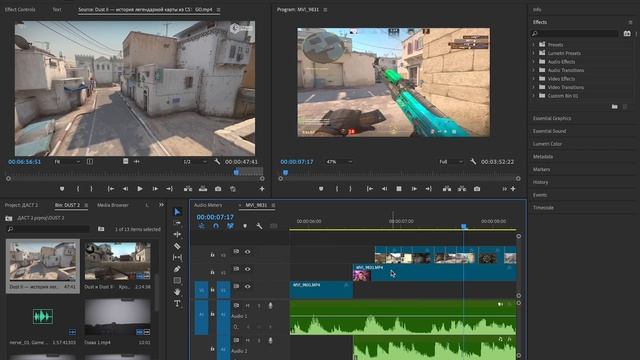Switch to Effect Controls tab

[20, 9]
